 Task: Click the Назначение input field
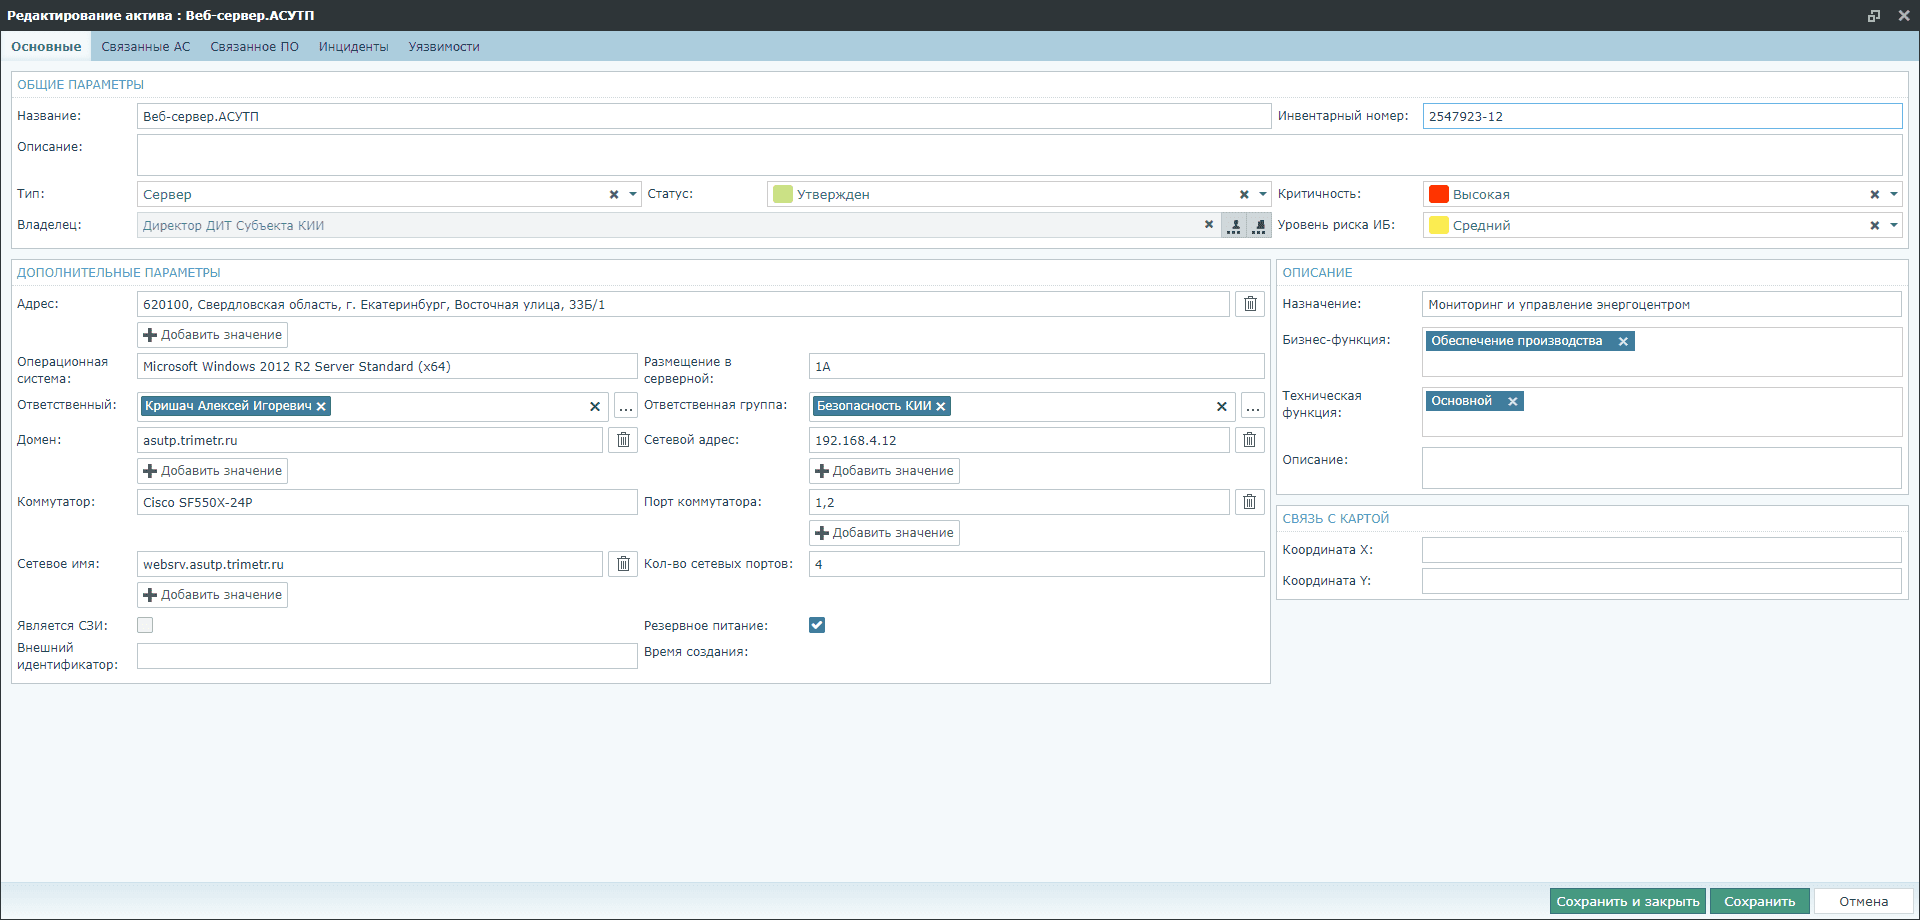[1662, 304]
